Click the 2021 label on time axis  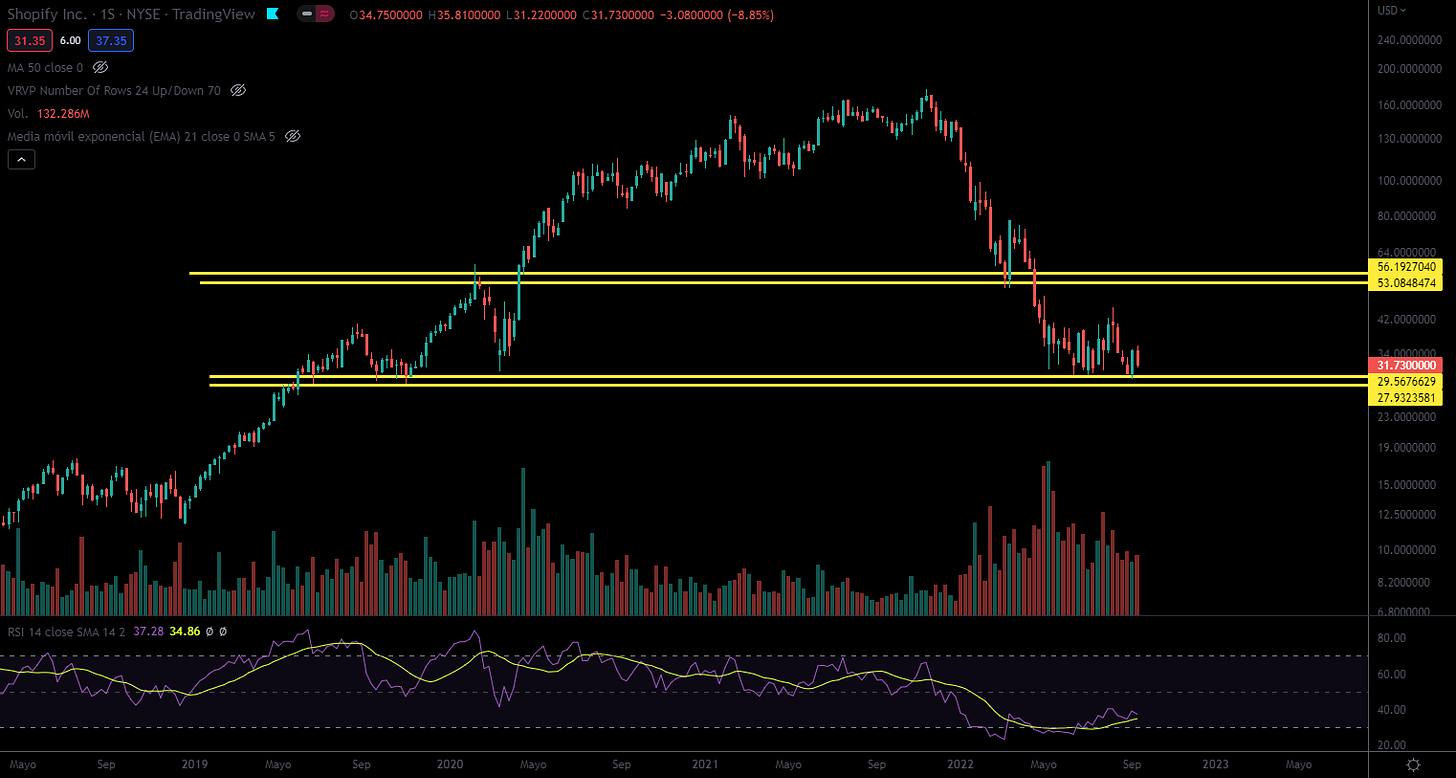click(x=706, y=764)
